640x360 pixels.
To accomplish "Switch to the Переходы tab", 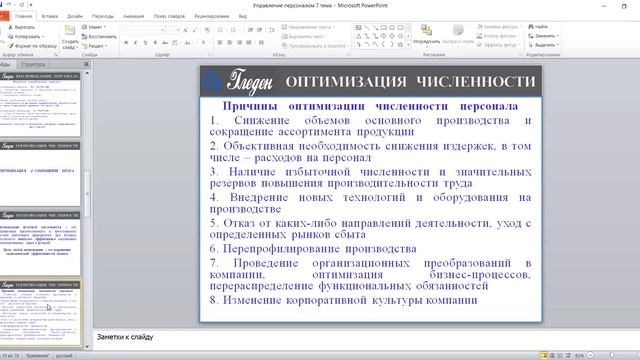I will (102, 16).
